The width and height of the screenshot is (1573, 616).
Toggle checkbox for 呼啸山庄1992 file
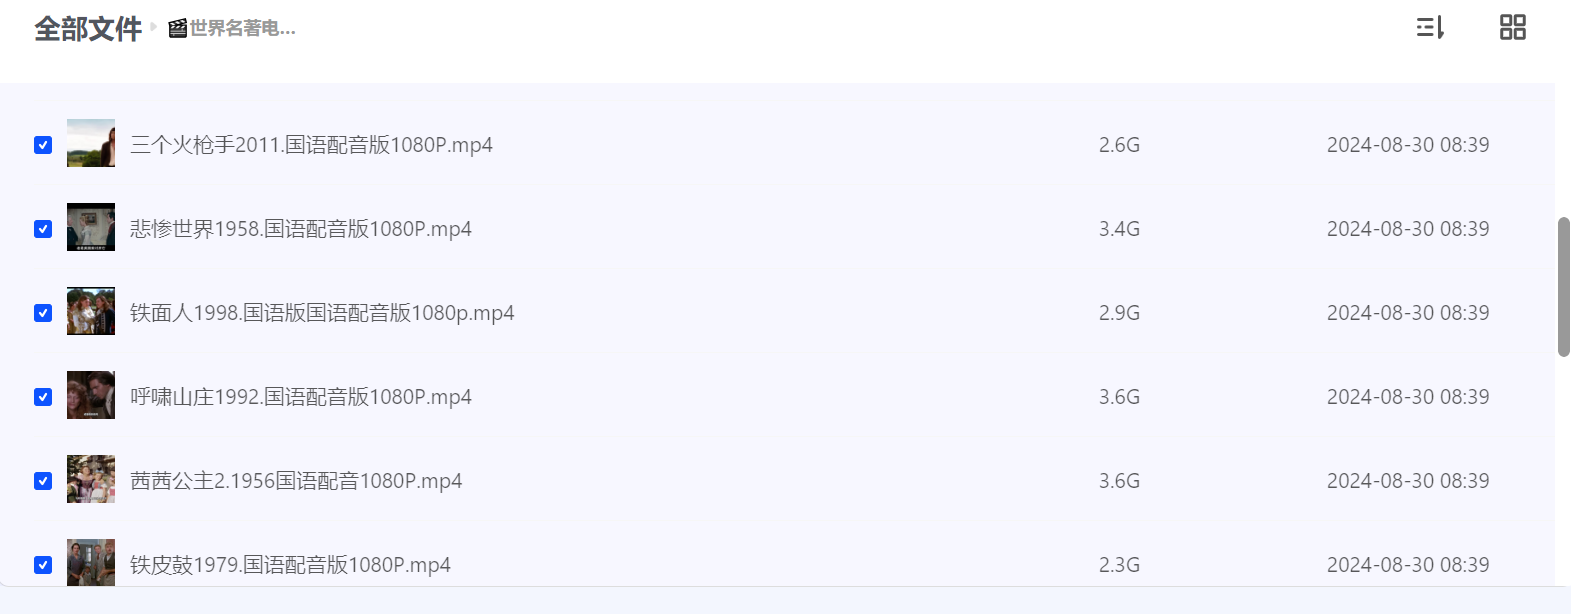click(43, 397)
